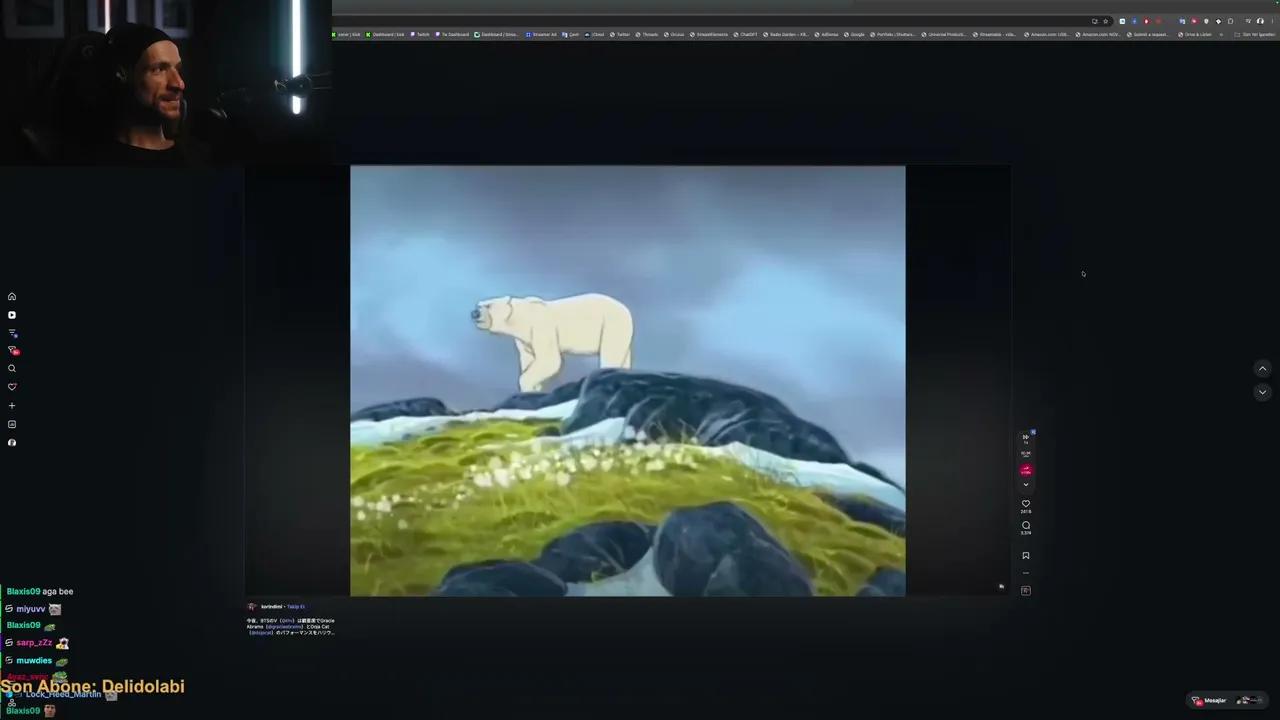
Task: Pause the polar bear reel video
Action: (x=627, y=381)
